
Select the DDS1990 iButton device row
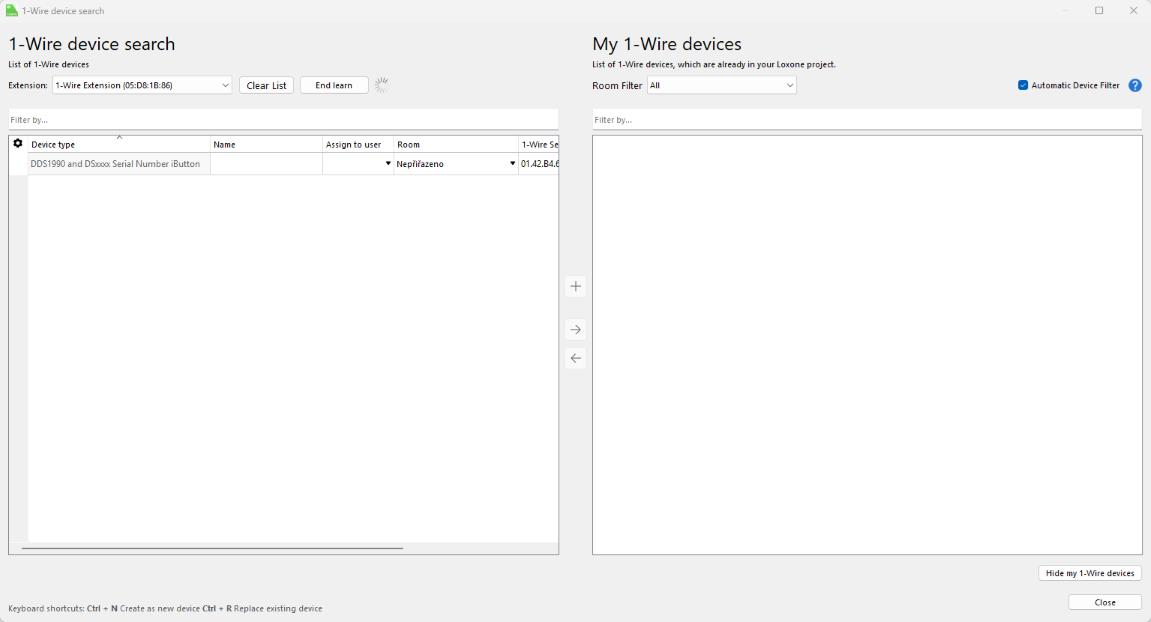coord(118,164)
